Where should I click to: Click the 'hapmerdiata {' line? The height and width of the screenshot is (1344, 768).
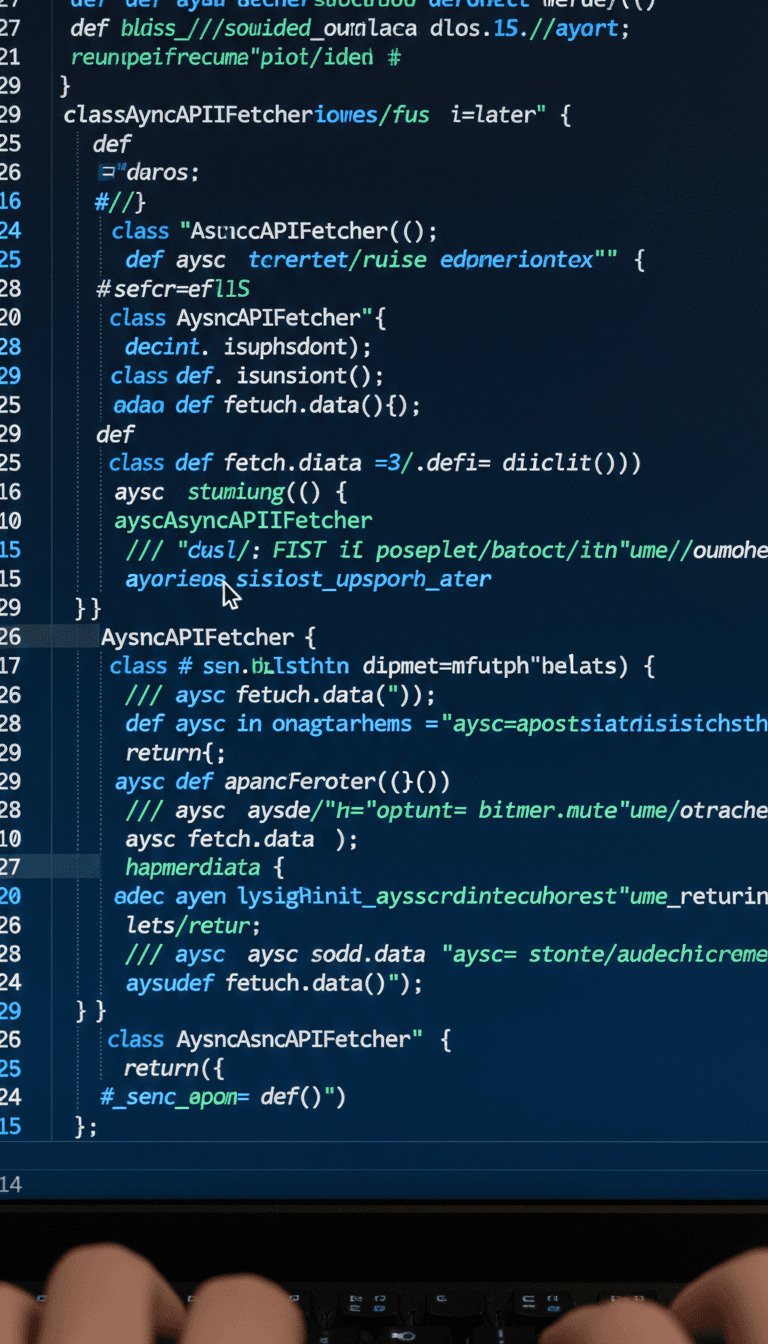click(x=205, y=868)
